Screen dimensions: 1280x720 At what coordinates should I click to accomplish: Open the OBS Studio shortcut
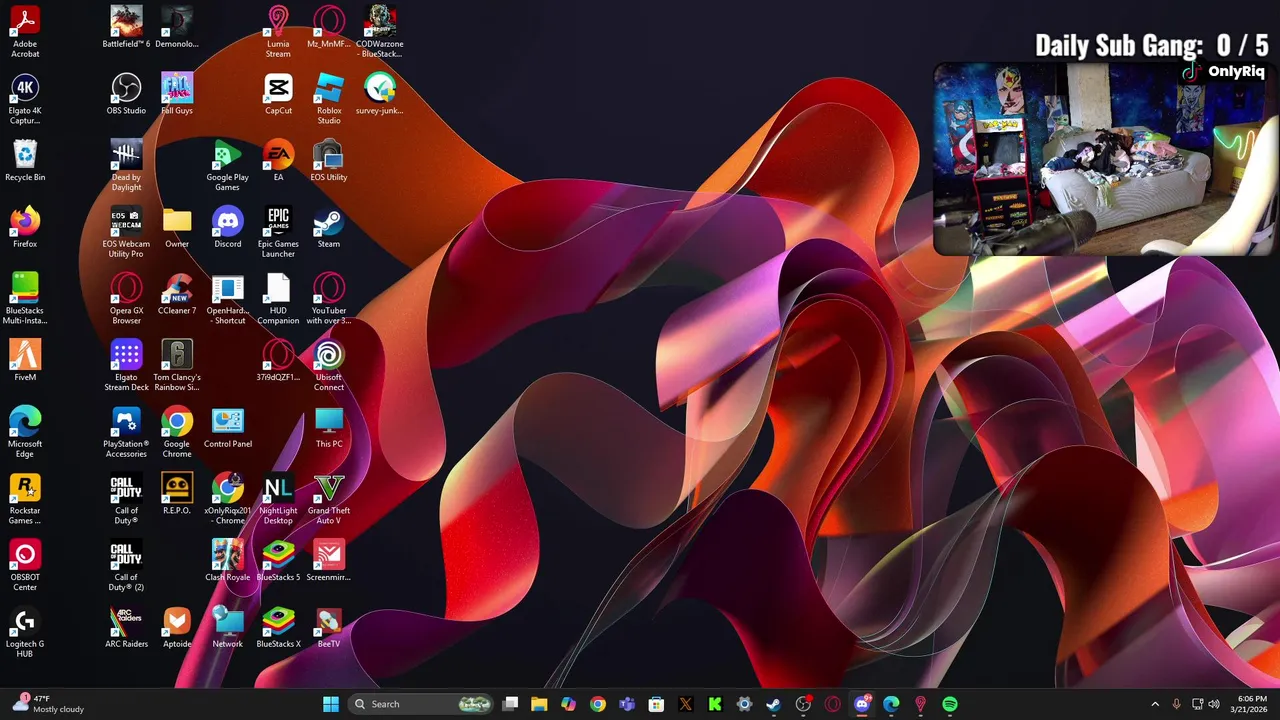[x=126, y=94]
